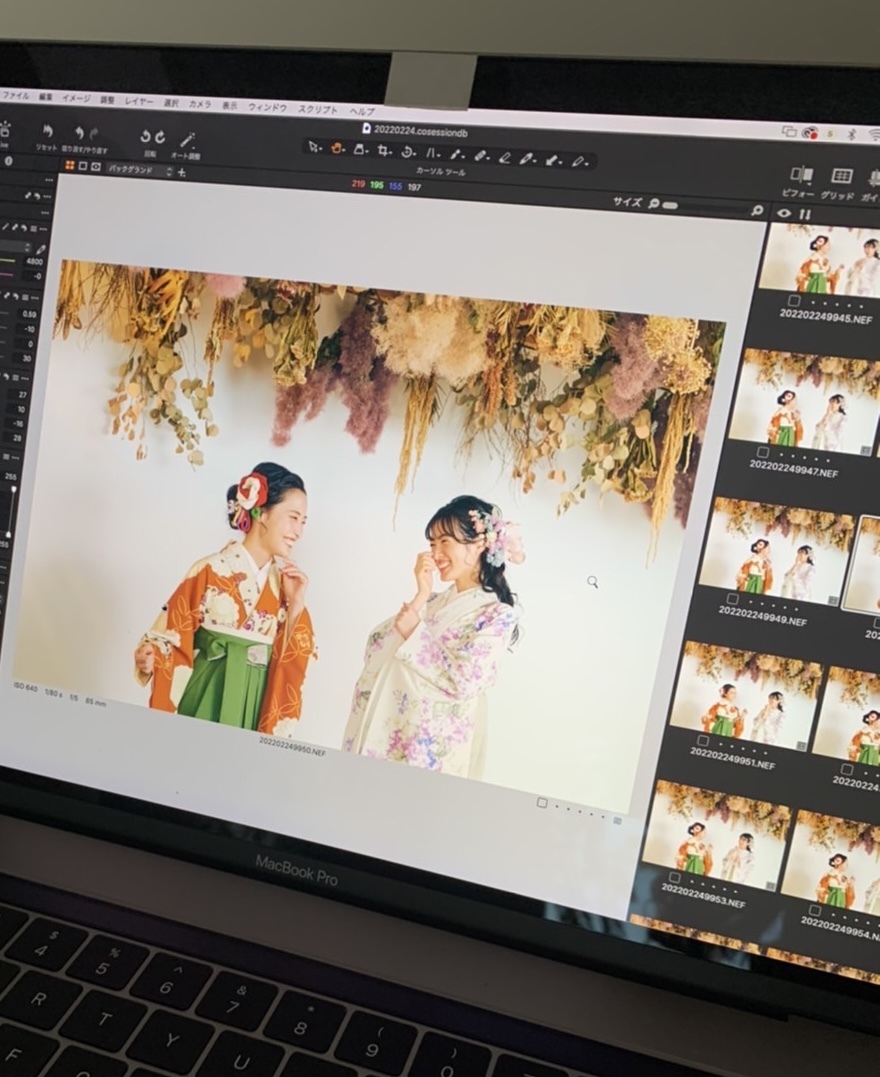Tick the checkbox for 202202249951.NEF
Viewport: 880px width, 1077px height.
pyautogui.click(x=703, y=740)
